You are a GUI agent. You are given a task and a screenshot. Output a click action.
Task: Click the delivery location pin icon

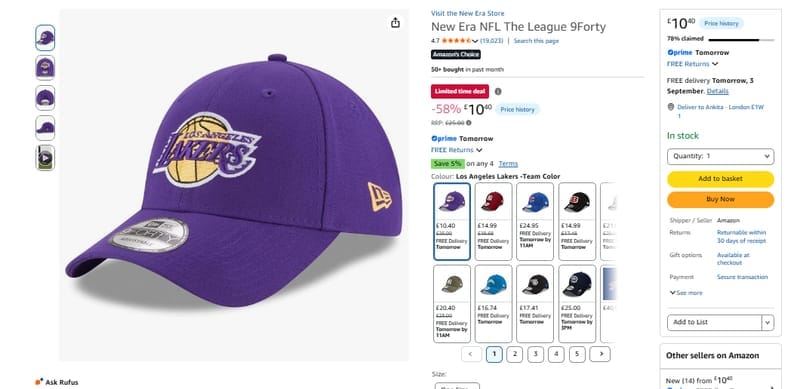(x=671, y=107)
